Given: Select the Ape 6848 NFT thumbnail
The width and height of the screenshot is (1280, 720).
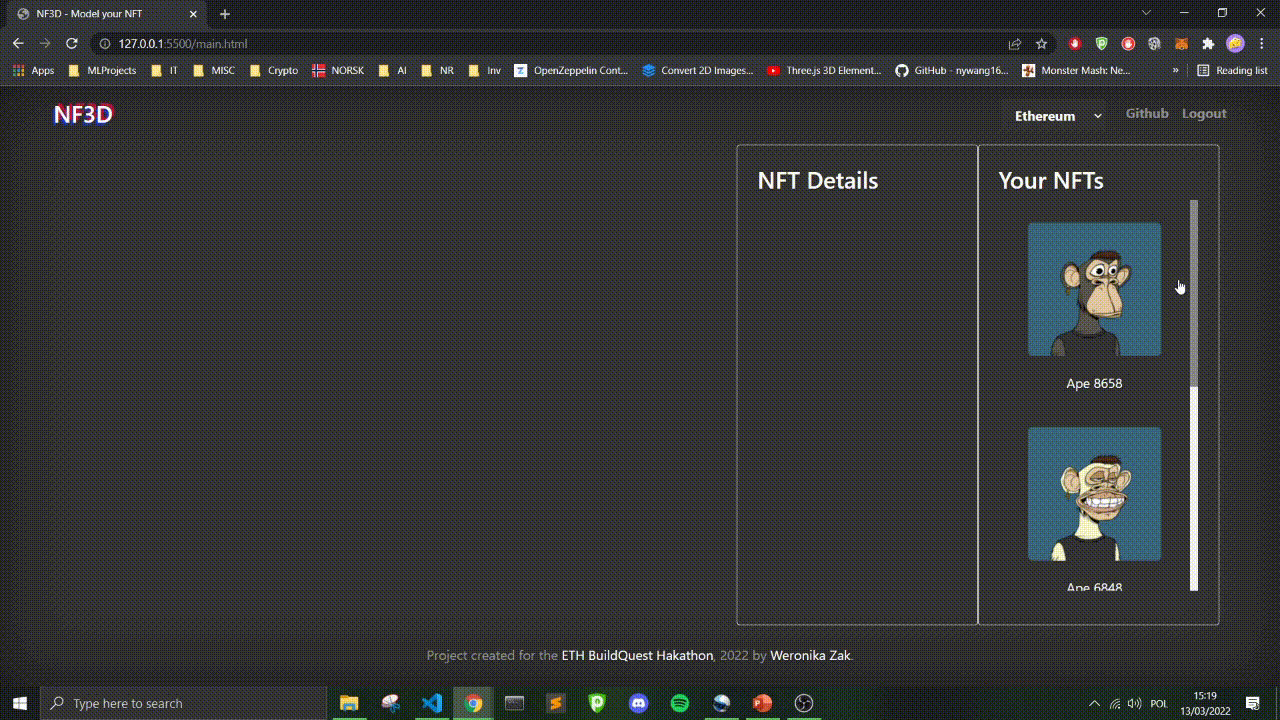Looking at the screenshot, I should [x=1094, y=494].
